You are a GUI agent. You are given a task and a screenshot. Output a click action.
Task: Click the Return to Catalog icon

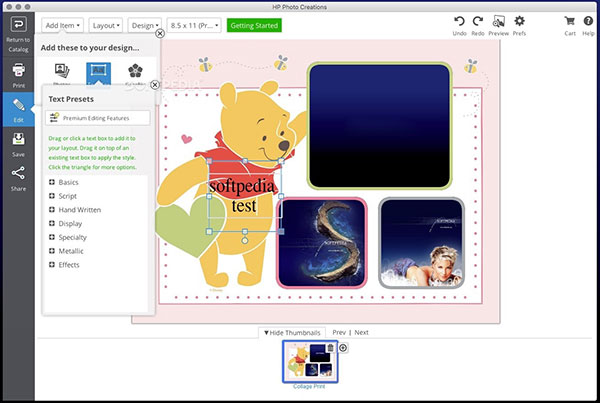tap(18, 24)
